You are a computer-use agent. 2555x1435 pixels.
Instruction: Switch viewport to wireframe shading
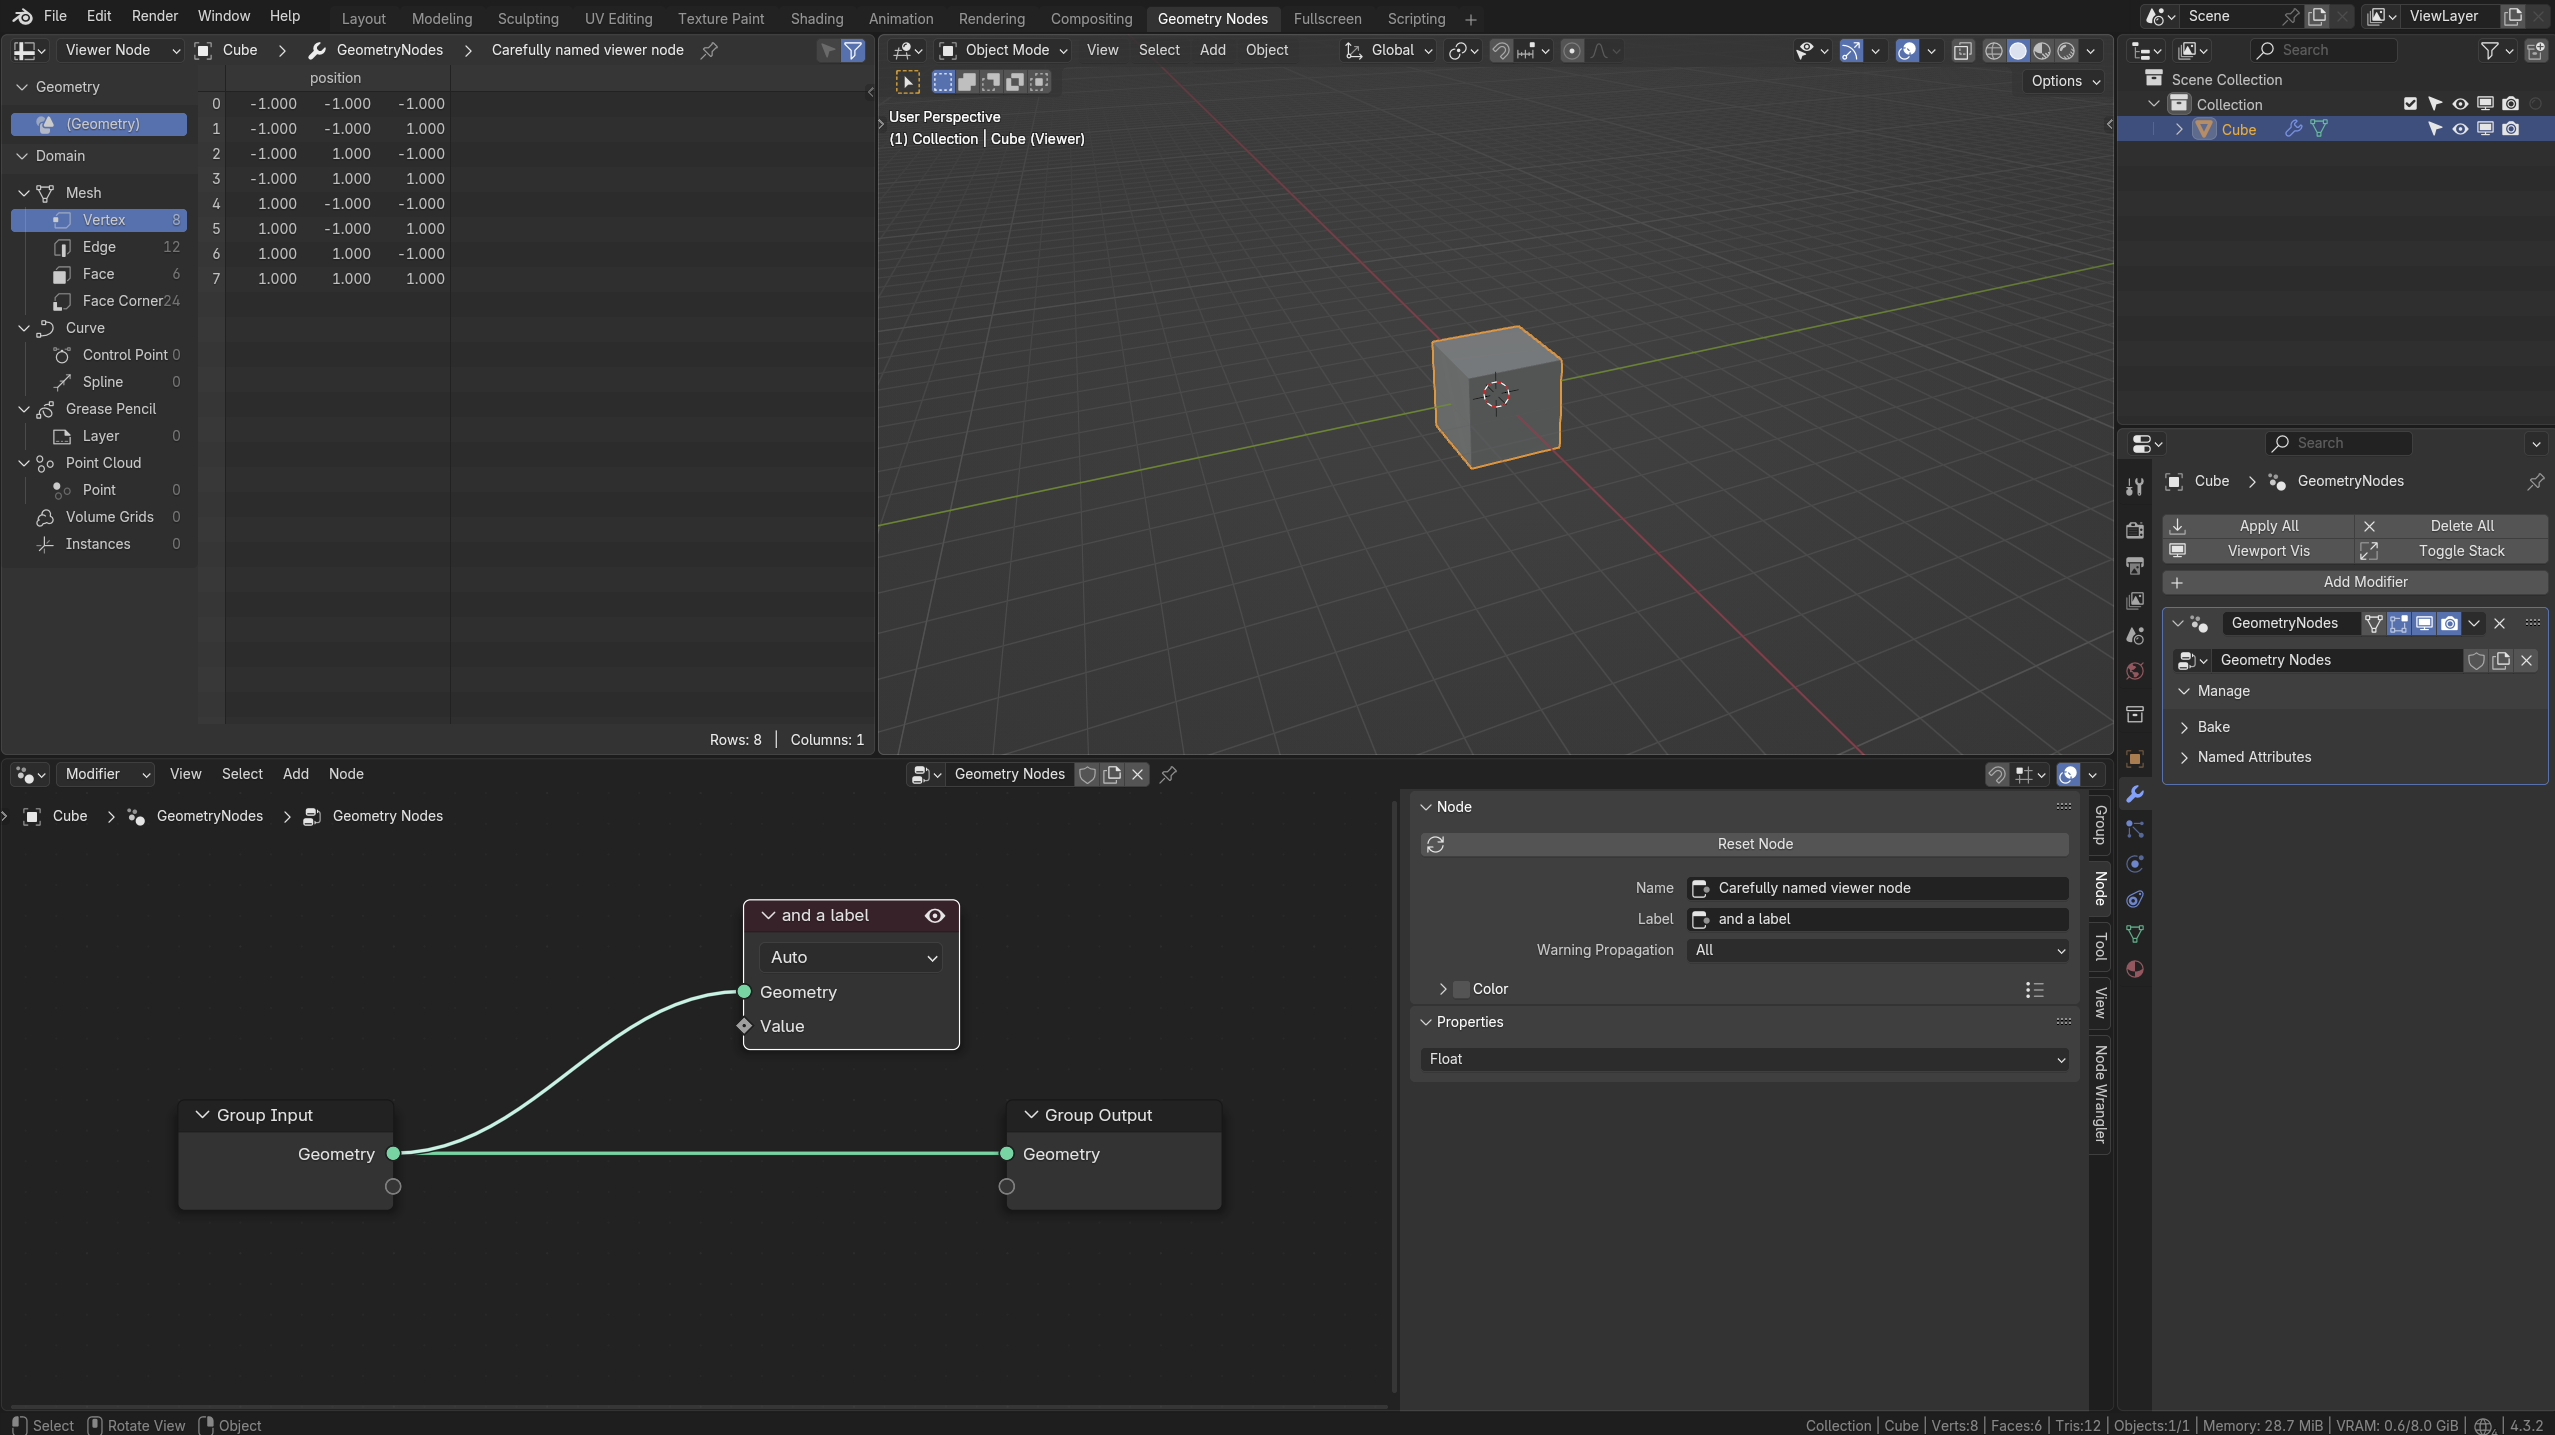(1993, 50)
